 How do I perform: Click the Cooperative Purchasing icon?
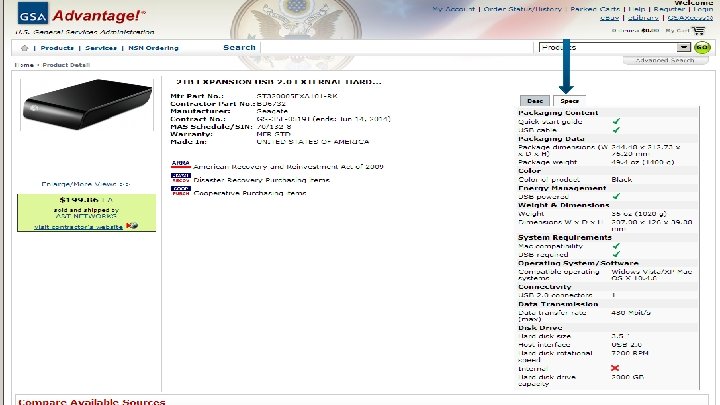pos(180,191)
